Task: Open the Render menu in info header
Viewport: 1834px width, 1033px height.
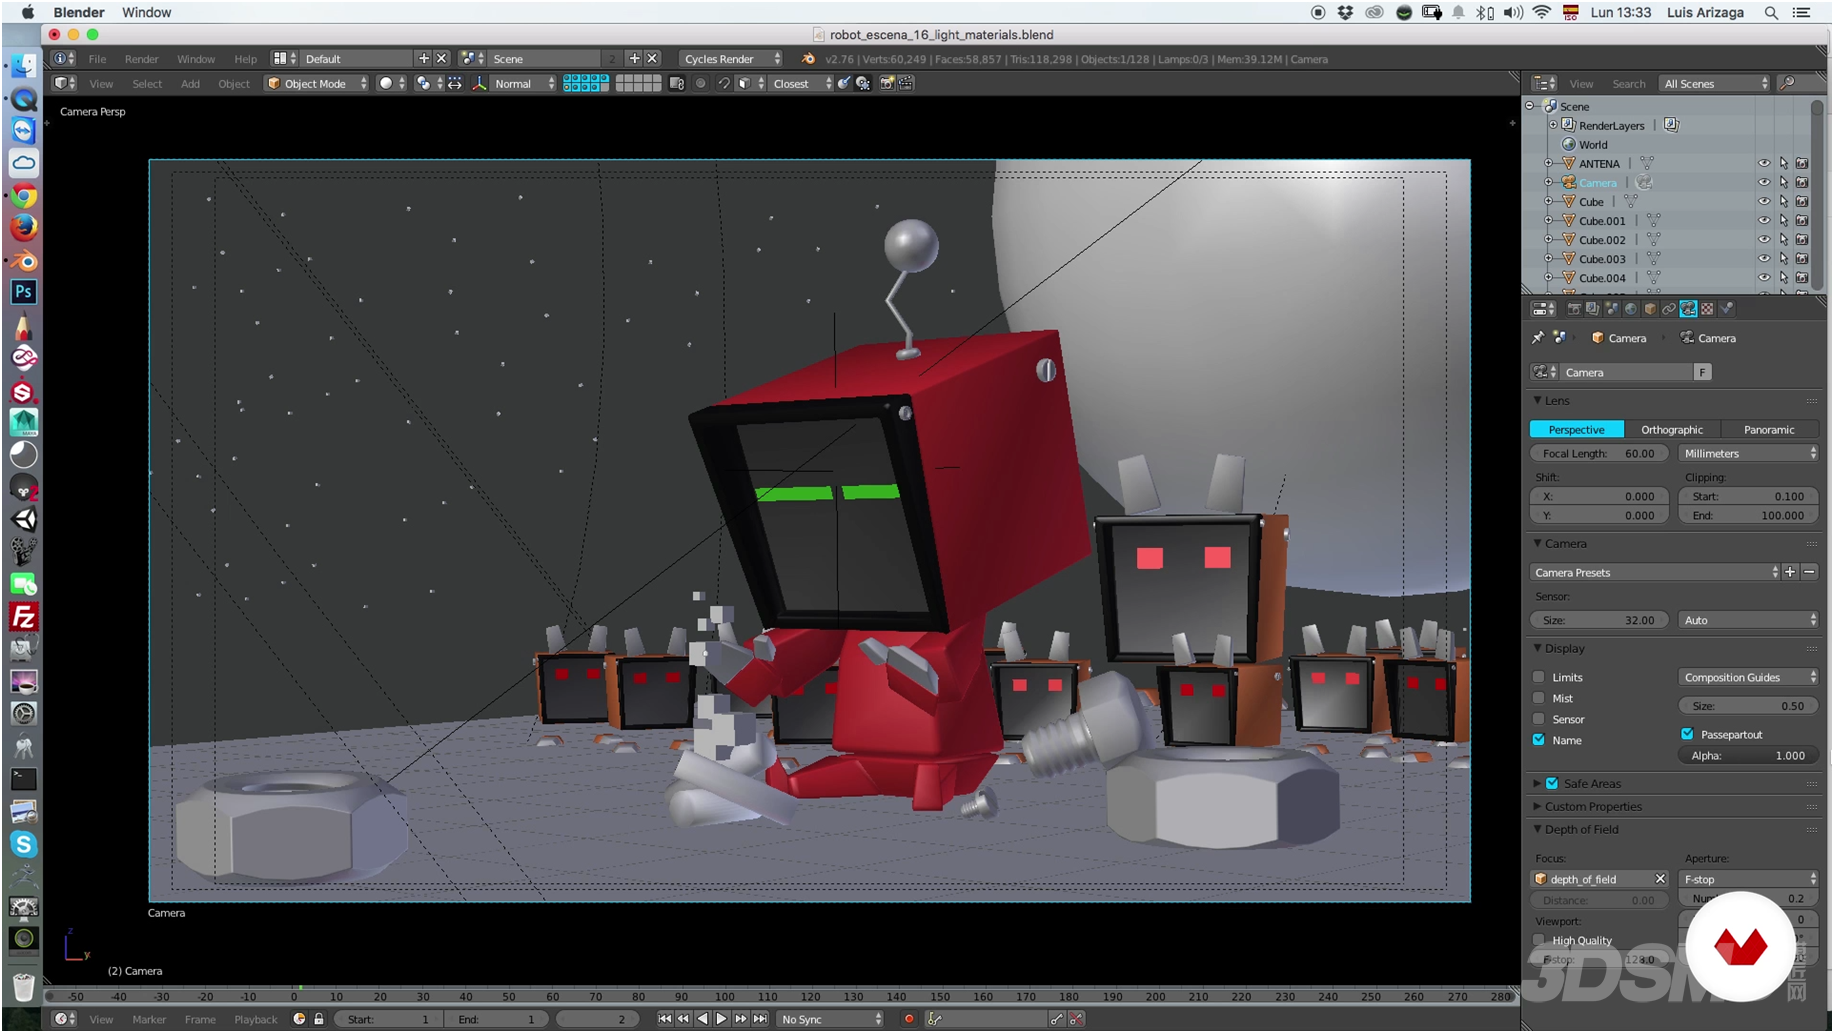Action: (x=141, y=59)
